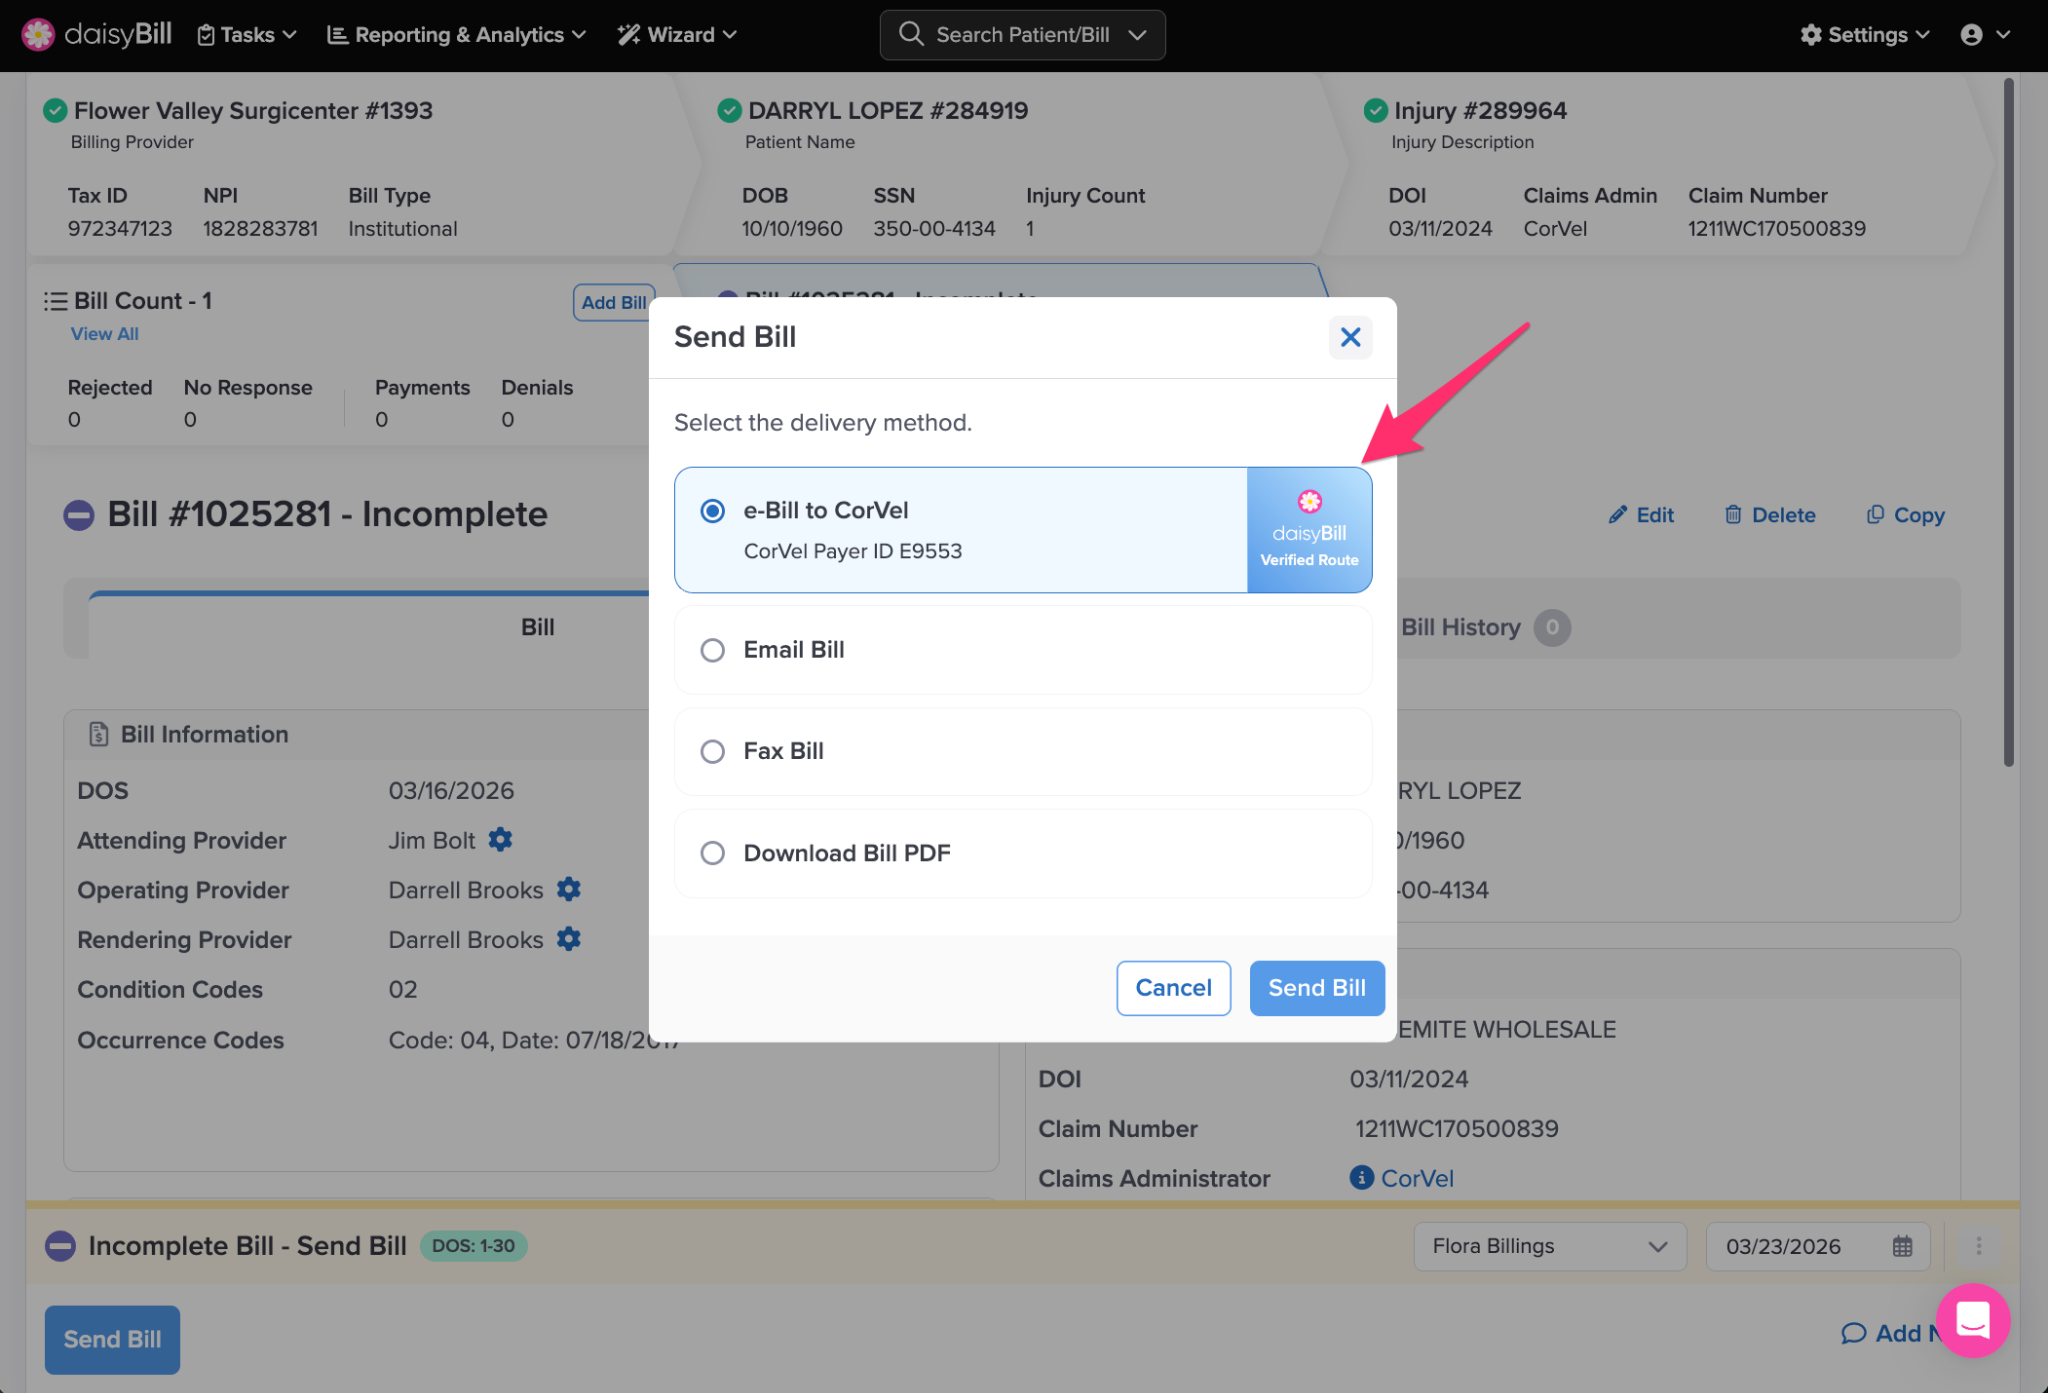Image resolution: width=2048 pixels, height=1393 pixels.
Task: Select the Email Bill radio option
Action: 712,650
